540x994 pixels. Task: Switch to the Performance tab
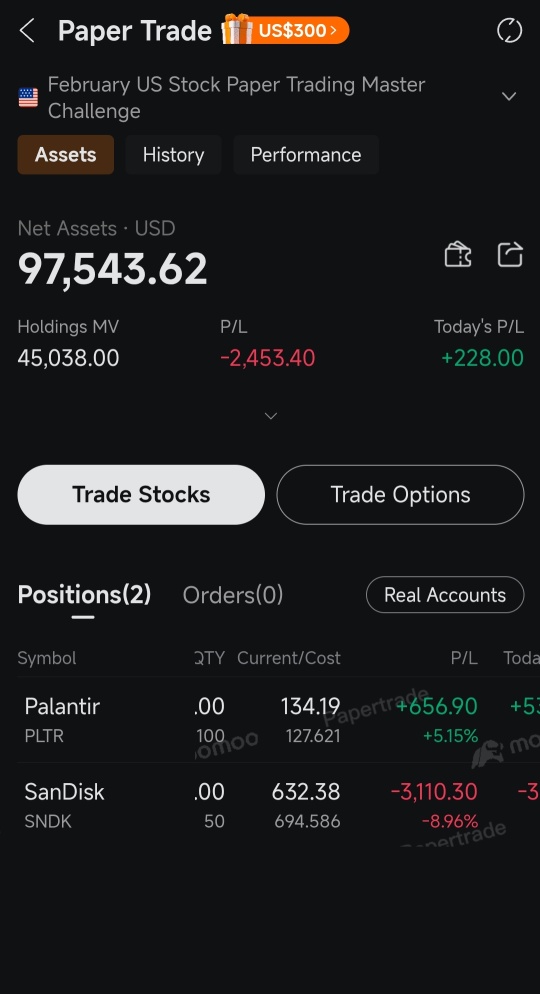tap(306, 155)
